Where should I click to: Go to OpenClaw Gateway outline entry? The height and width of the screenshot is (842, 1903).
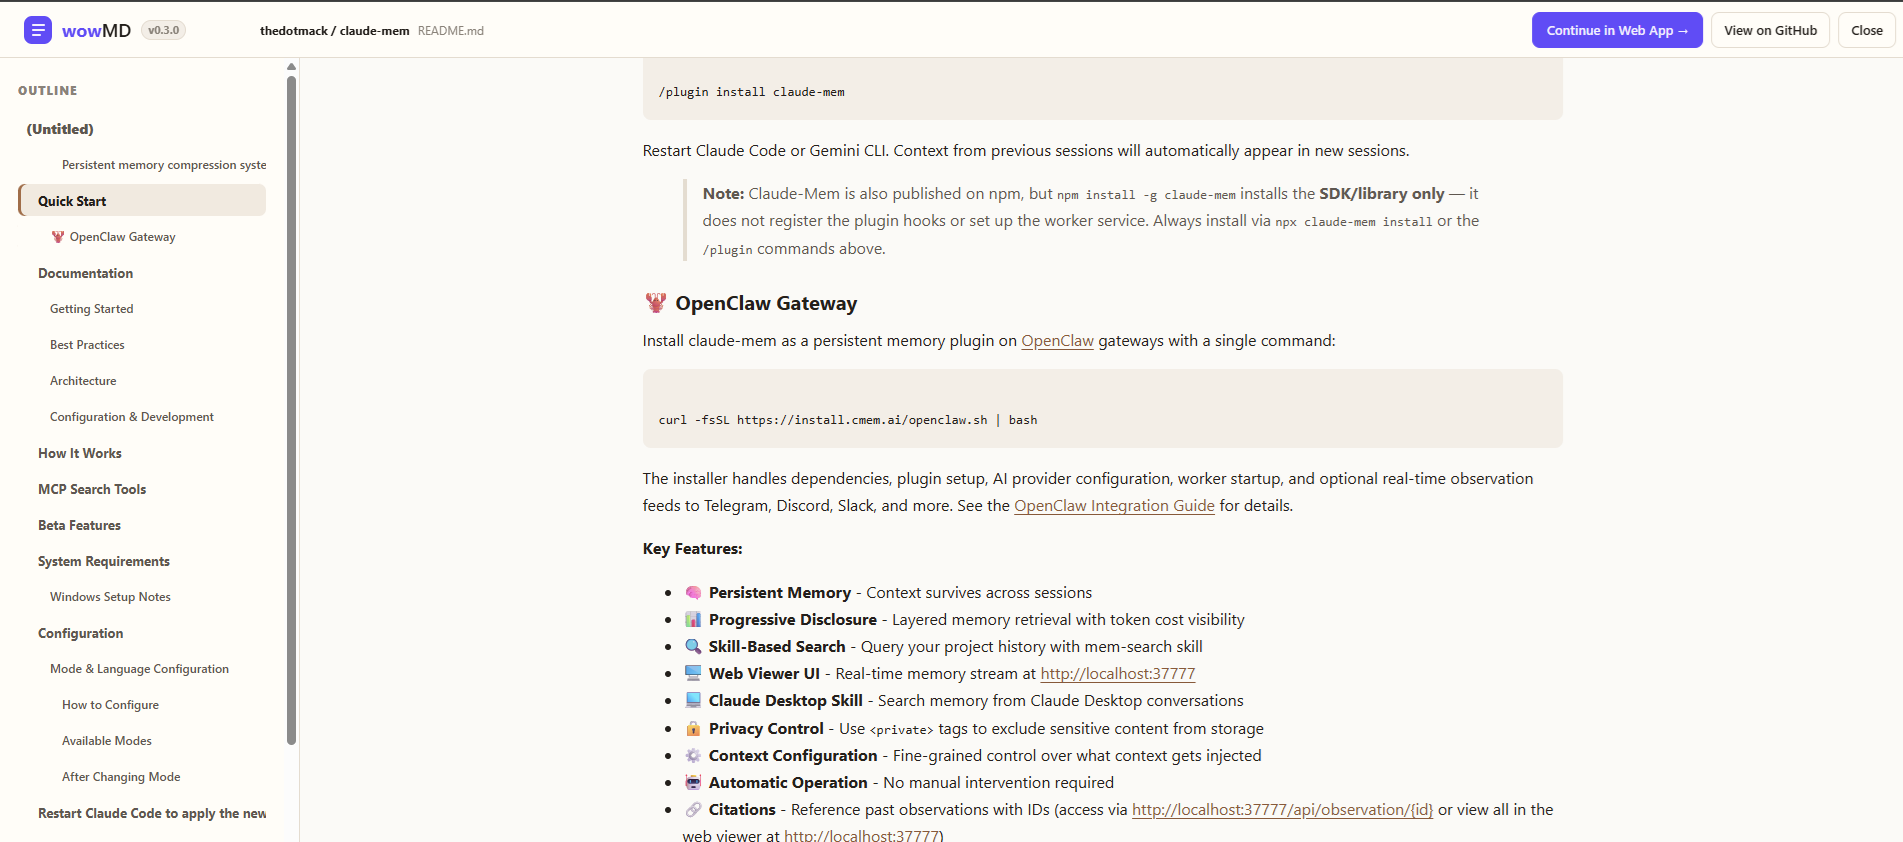122,237
